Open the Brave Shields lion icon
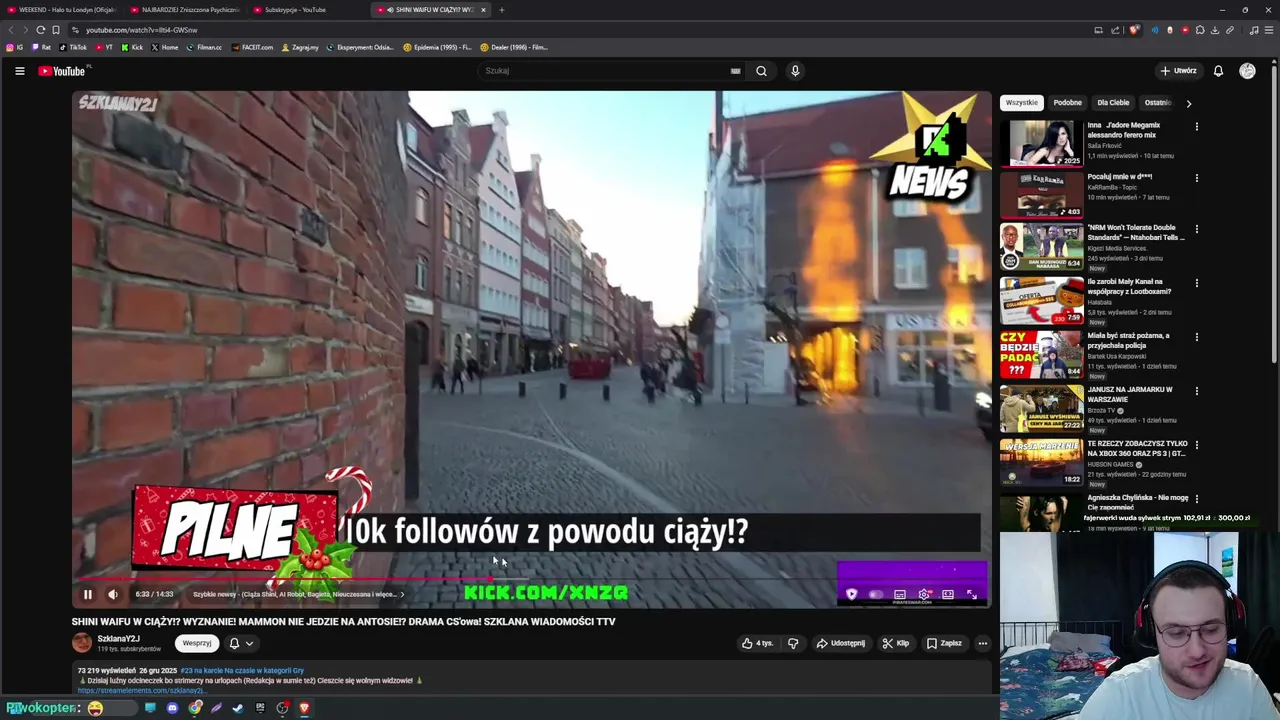This screenshot has width=1280, height=720. [x=1133, y=30]
